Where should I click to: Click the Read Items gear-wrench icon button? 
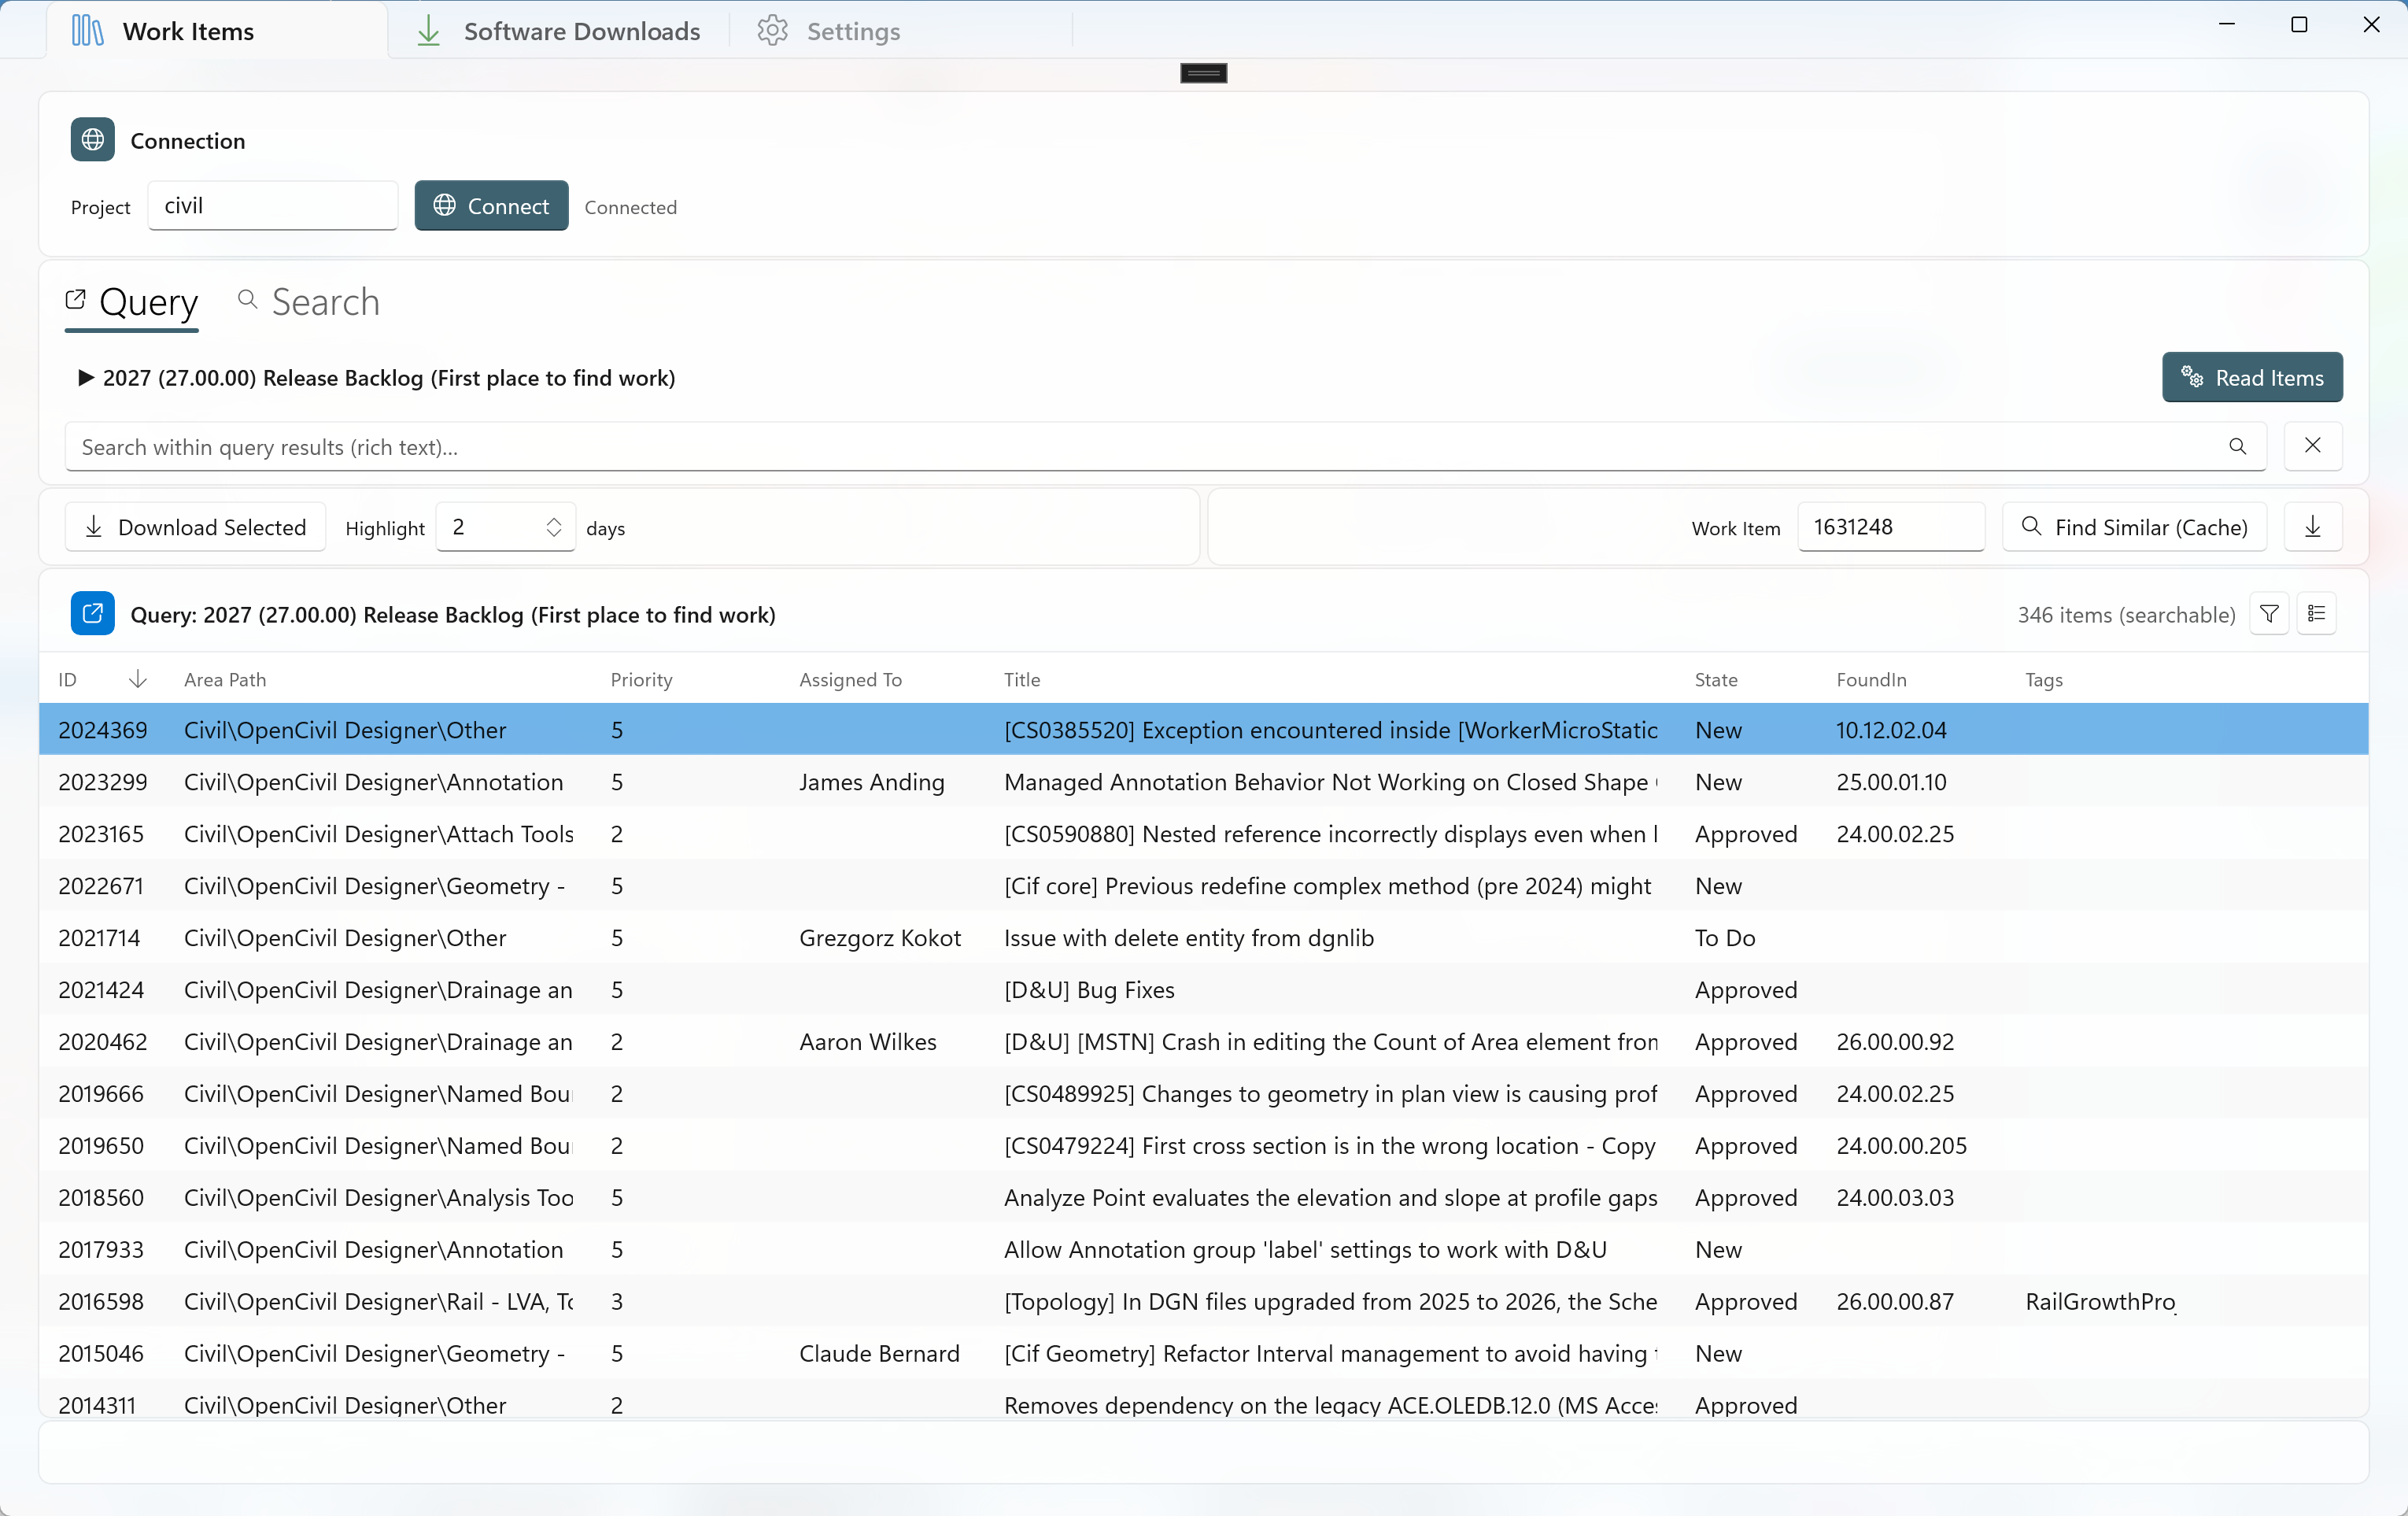2192,378
